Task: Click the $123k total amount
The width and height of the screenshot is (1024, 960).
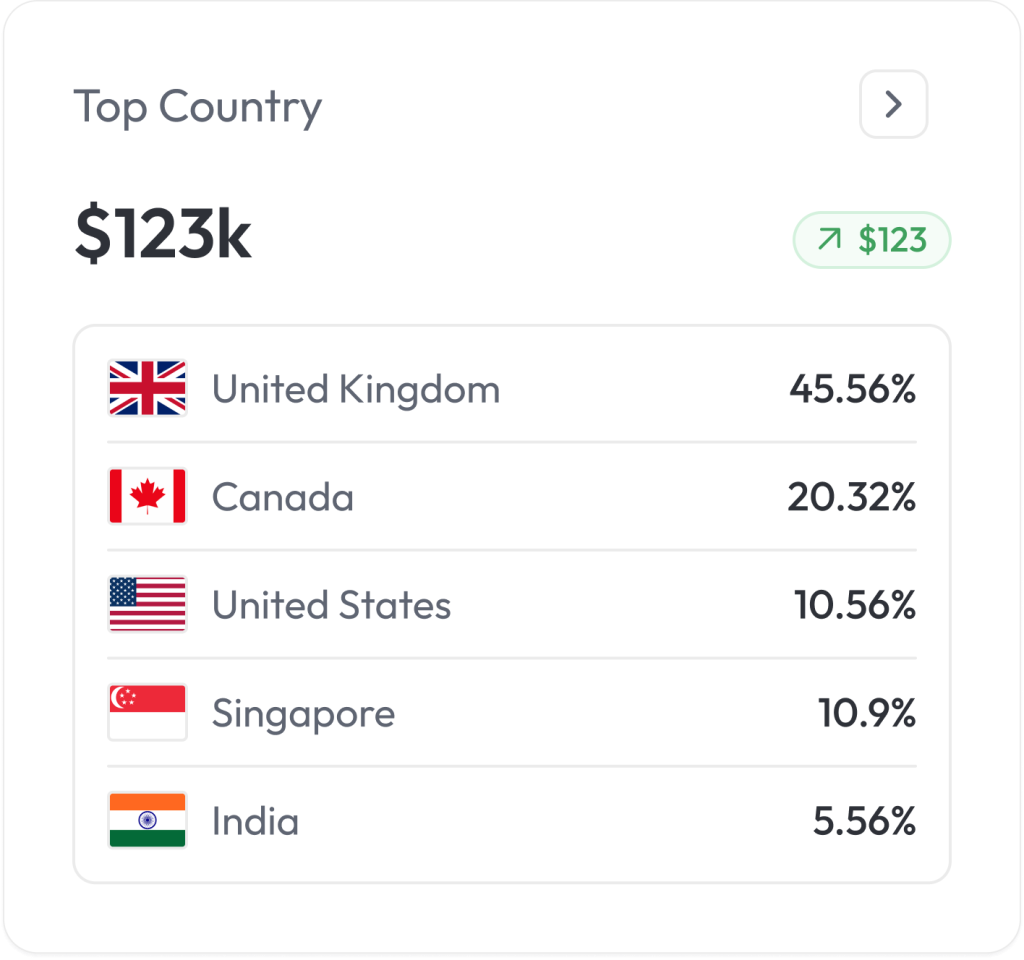Action: click(163, 237)
